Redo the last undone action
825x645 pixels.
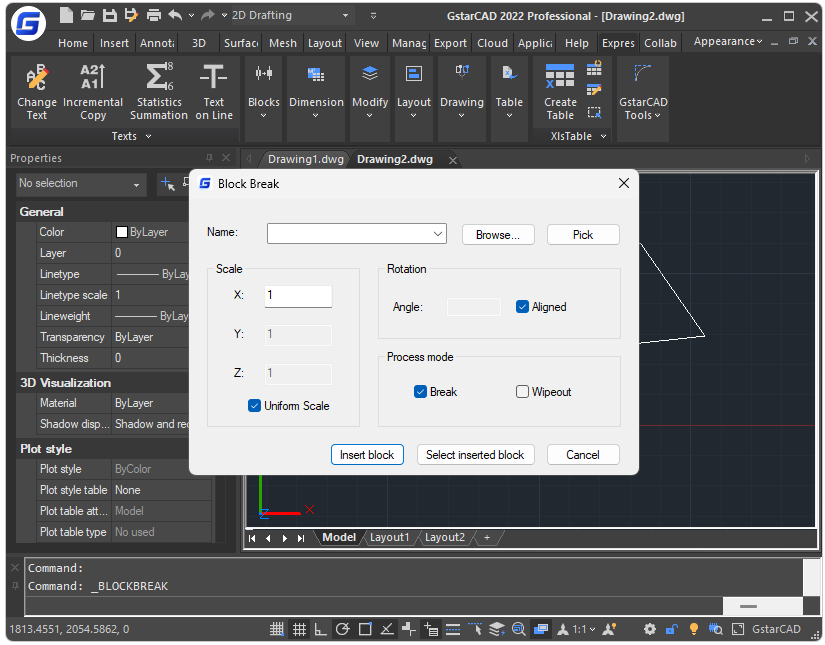click(x=208, y=15)
